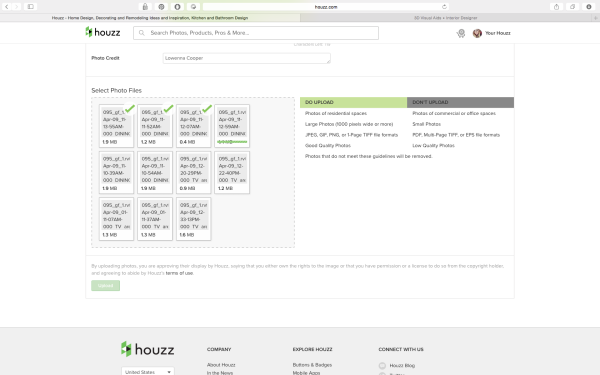Open the terms of use link
This screenshot has width=600, height=375.
[179, 273]
